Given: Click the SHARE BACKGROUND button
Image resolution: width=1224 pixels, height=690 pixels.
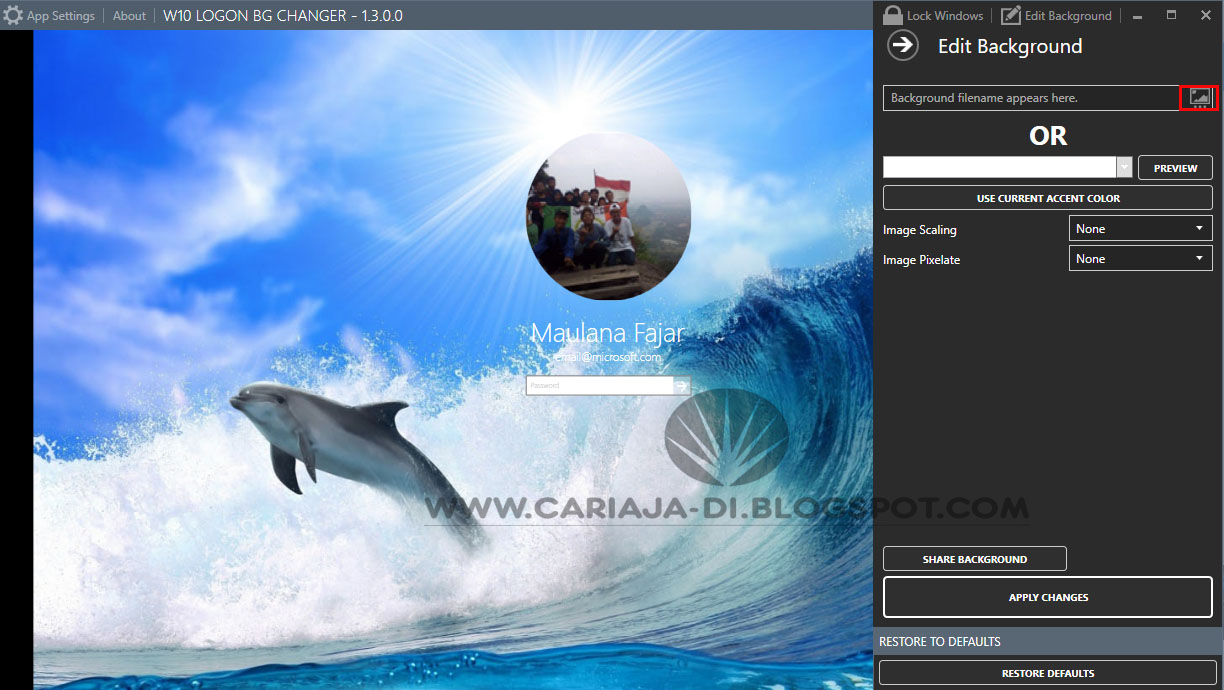Looking at the screenshot, I should 974,558.
